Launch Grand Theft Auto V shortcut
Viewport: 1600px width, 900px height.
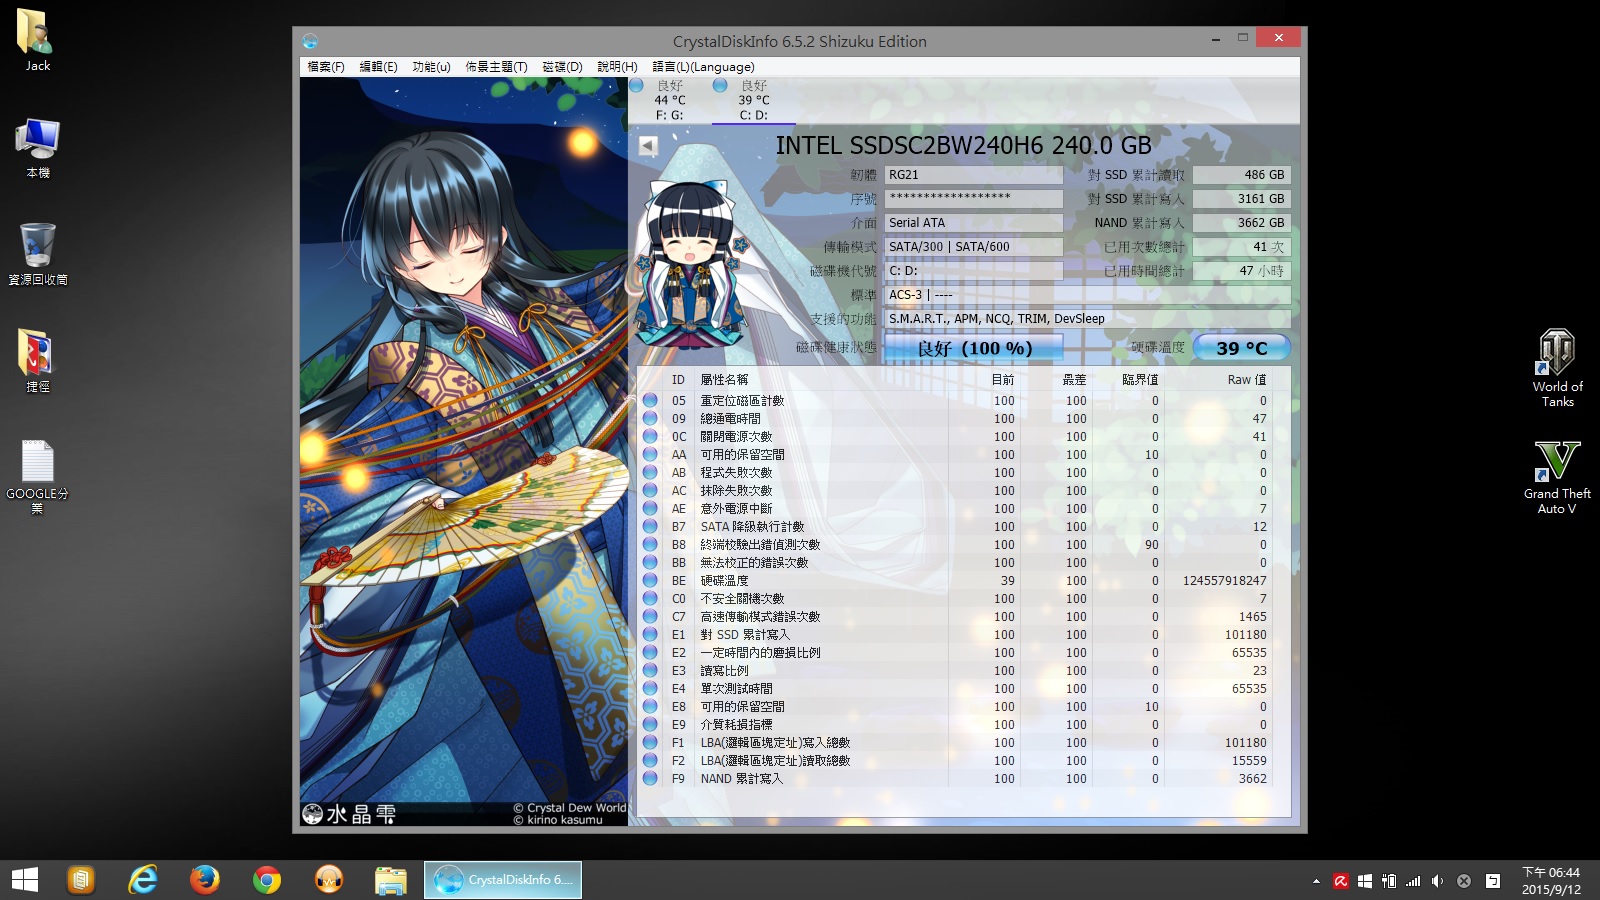1557,478
